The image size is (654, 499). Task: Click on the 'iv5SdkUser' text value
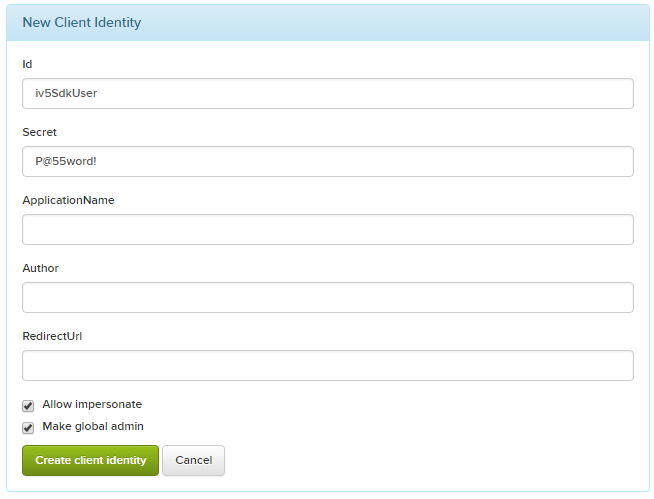tap(66, 94)
